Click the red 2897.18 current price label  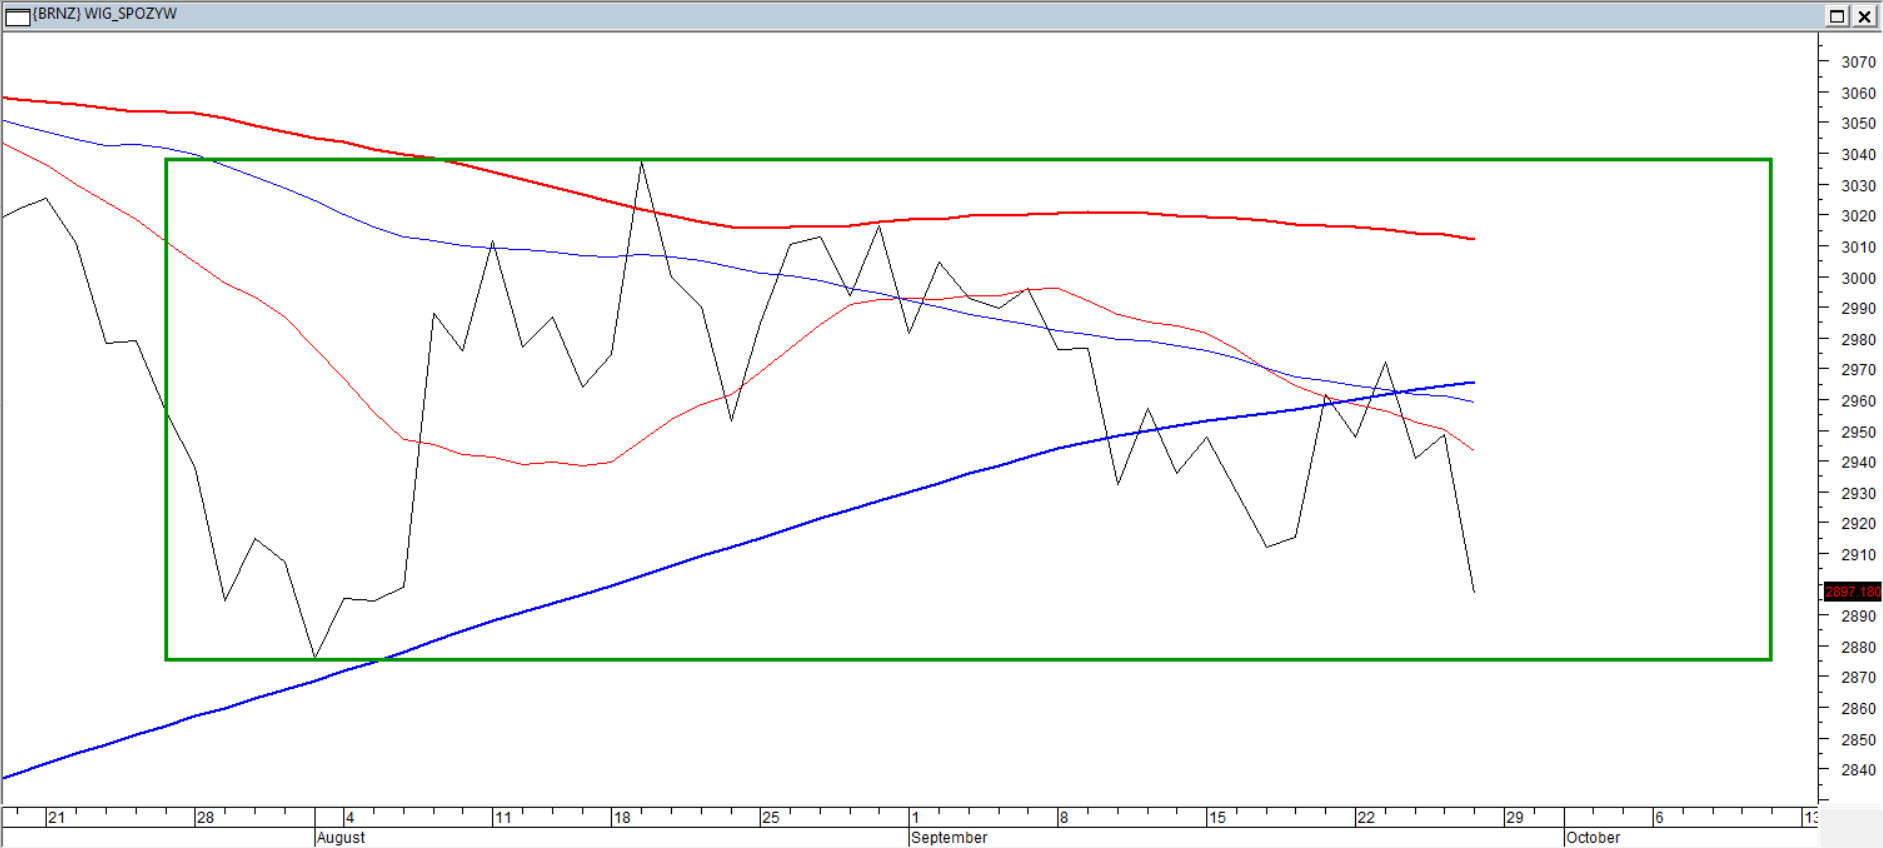point(1852,592)
